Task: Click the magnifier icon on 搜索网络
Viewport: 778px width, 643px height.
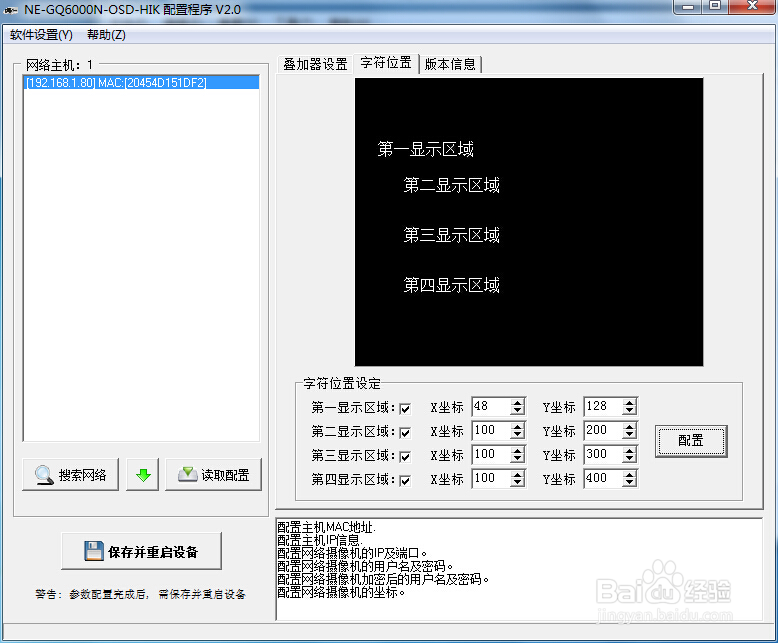Action: [x=44, y=475]
